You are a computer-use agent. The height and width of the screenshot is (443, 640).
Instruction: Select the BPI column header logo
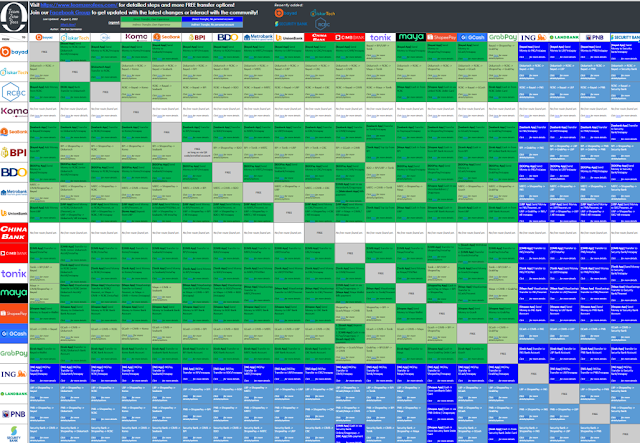[197, 37]
